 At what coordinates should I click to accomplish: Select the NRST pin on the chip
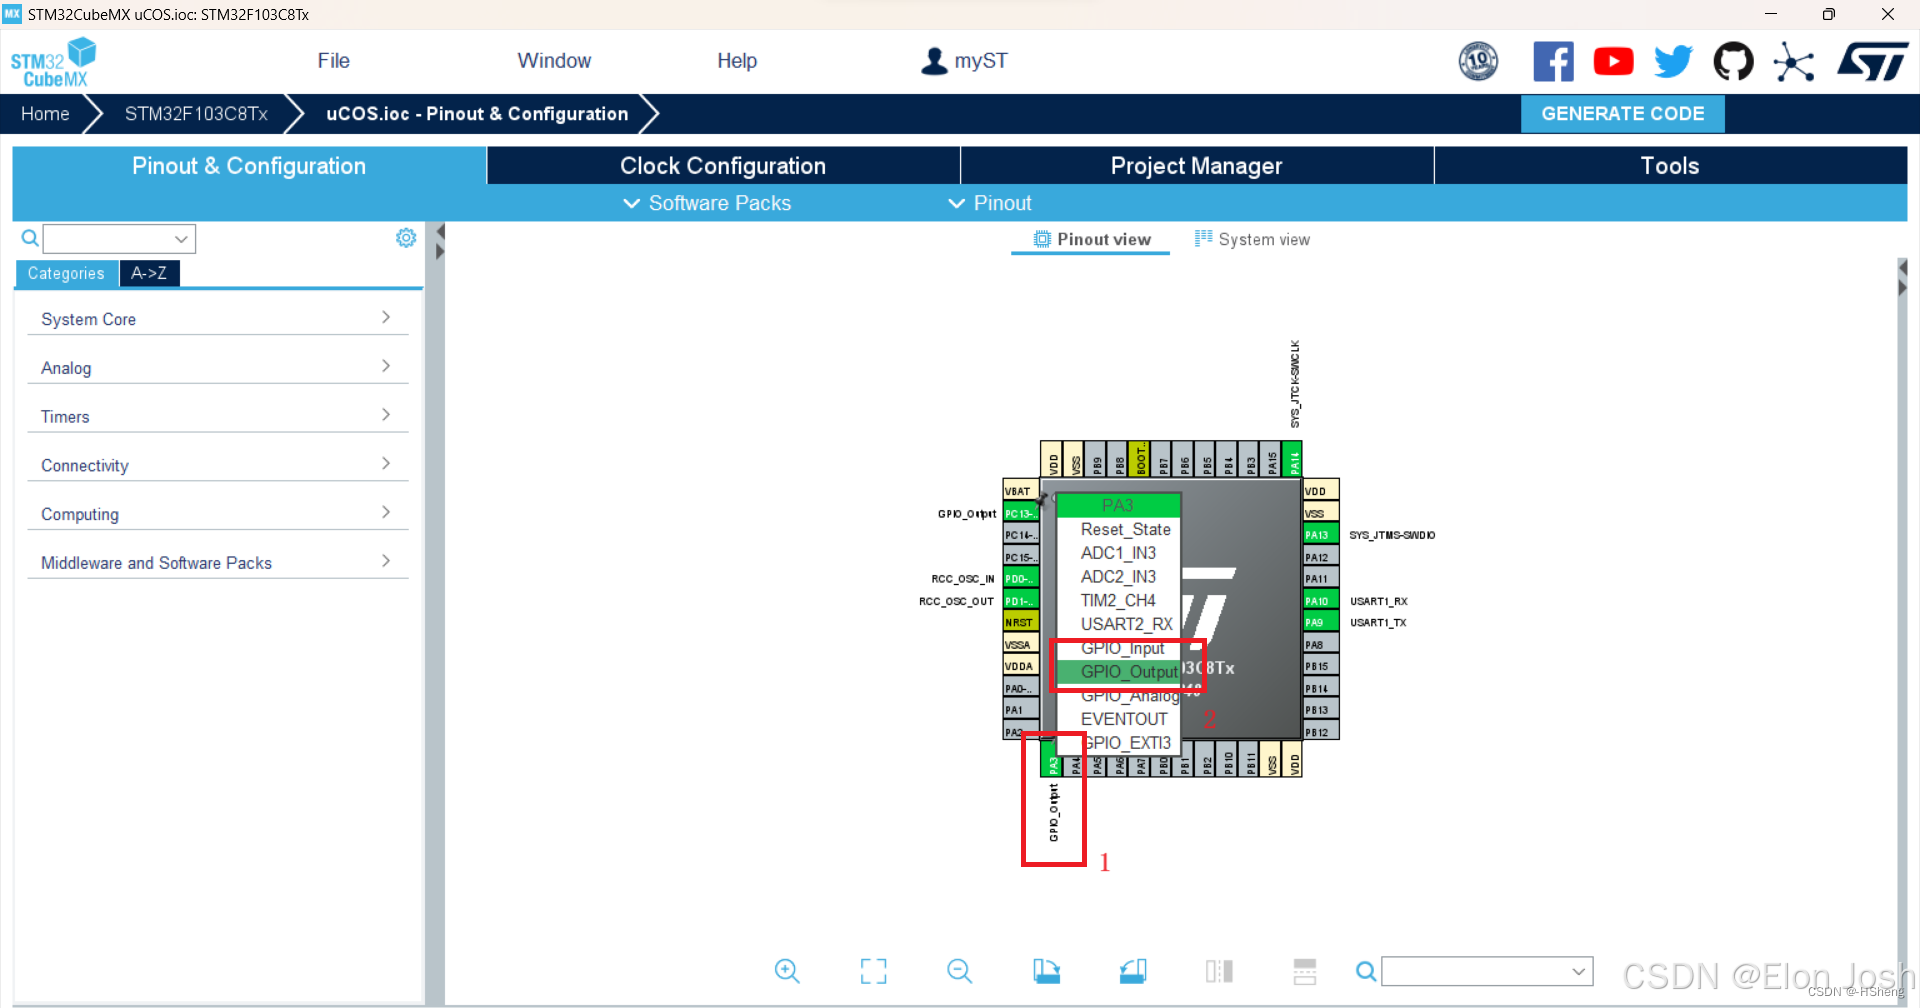tap(1021, 622)
